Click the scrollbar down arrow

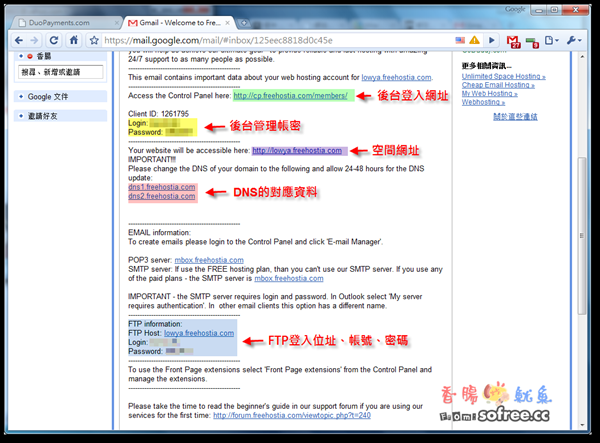tap(582, 425)
